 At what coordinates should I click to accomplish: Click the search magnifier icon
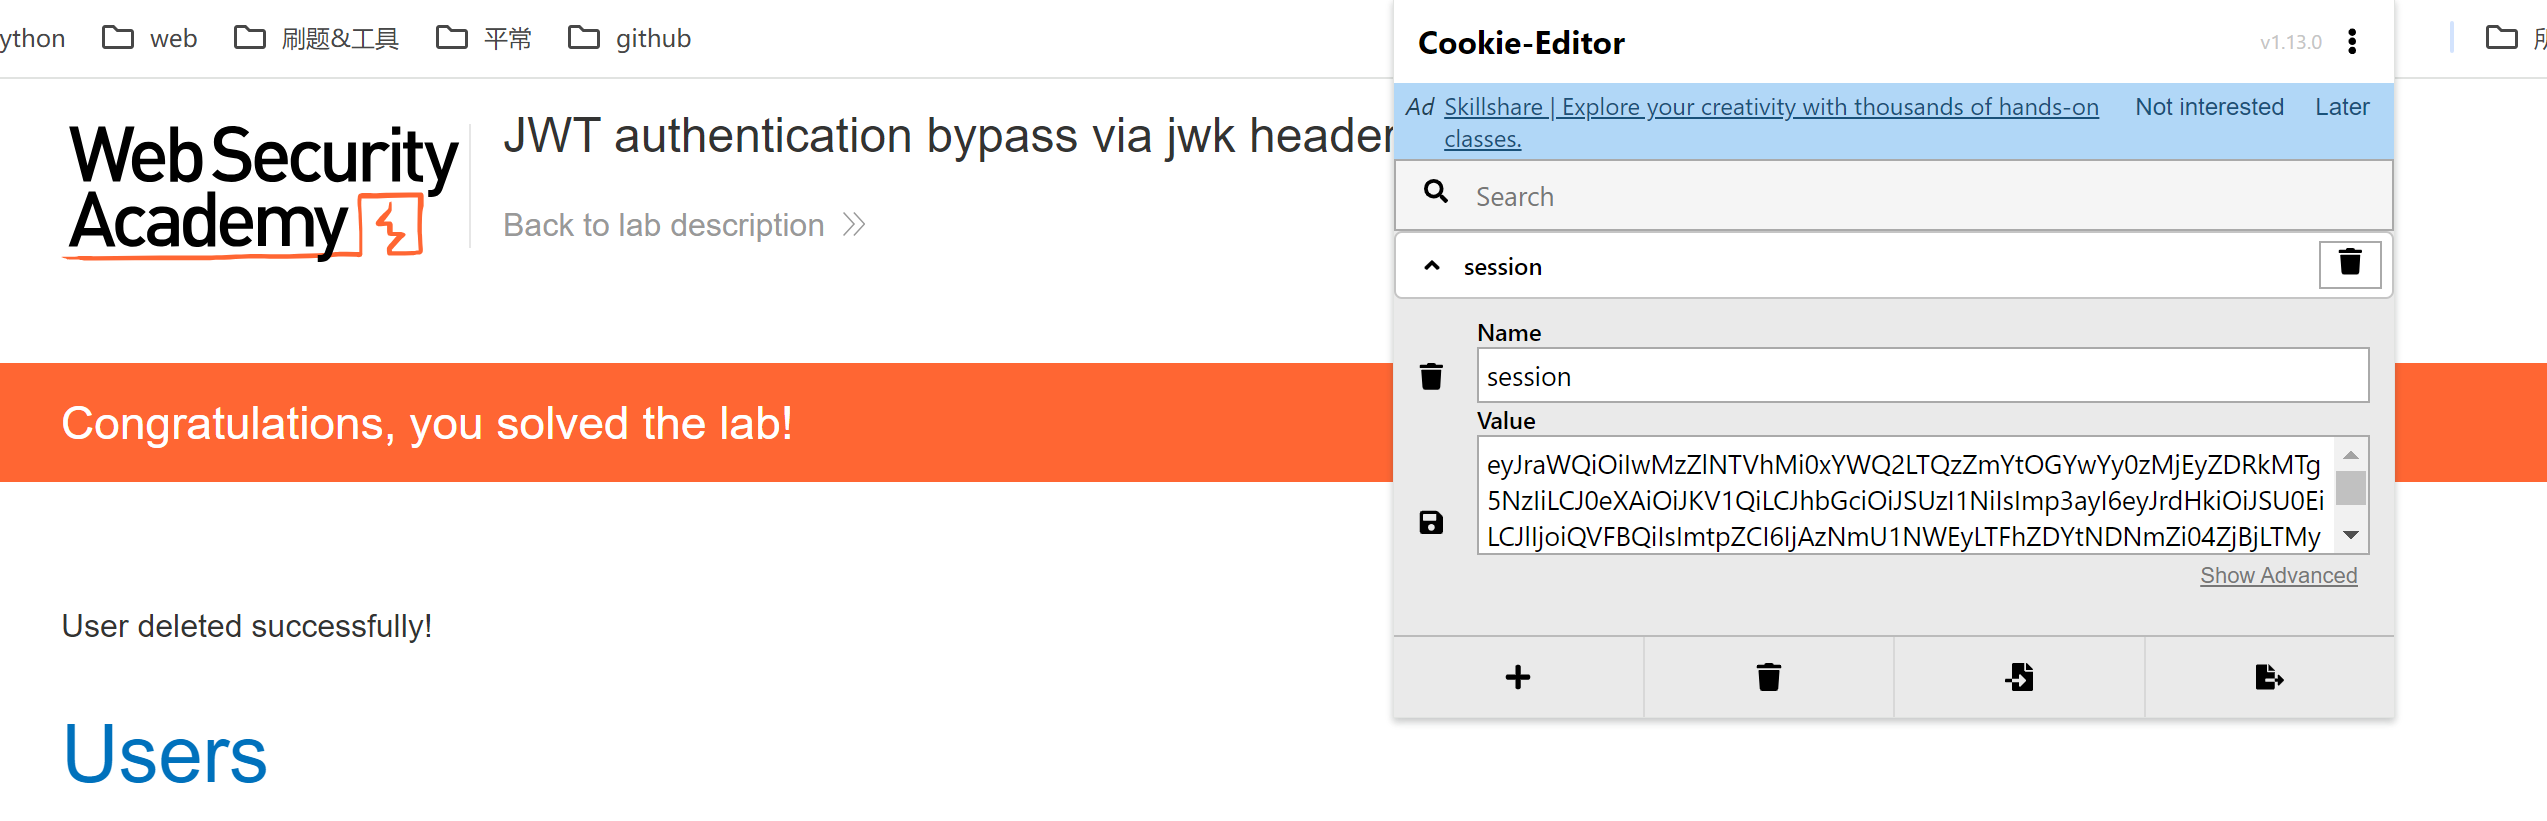[1436, 192]
